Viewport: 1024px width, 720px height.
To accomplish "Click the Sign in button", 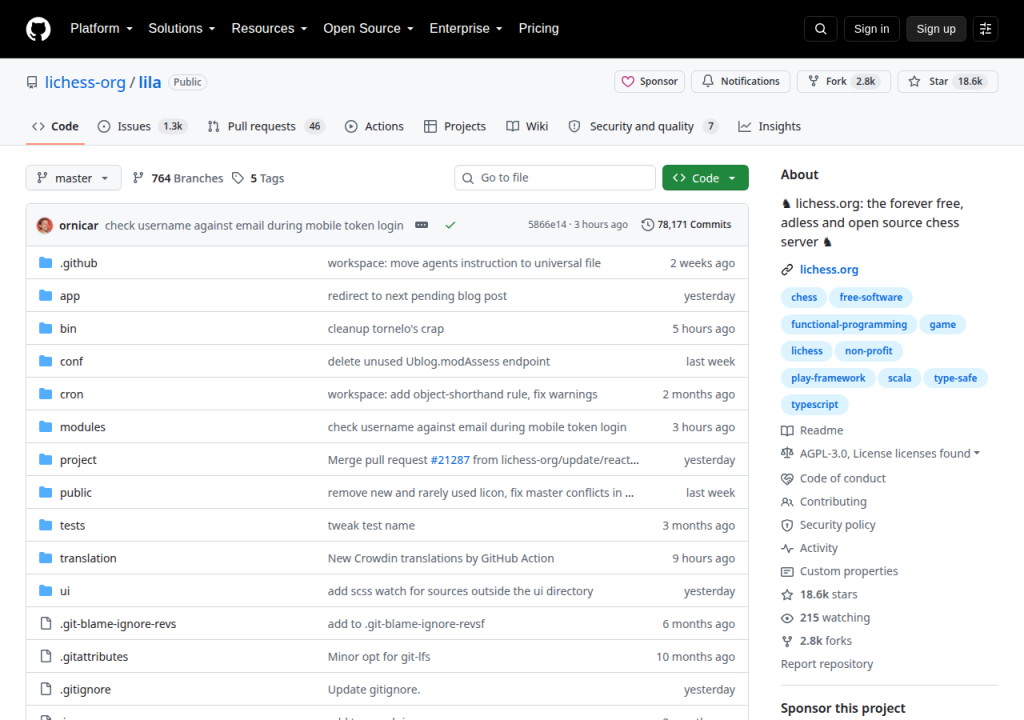I will [871, 29].
